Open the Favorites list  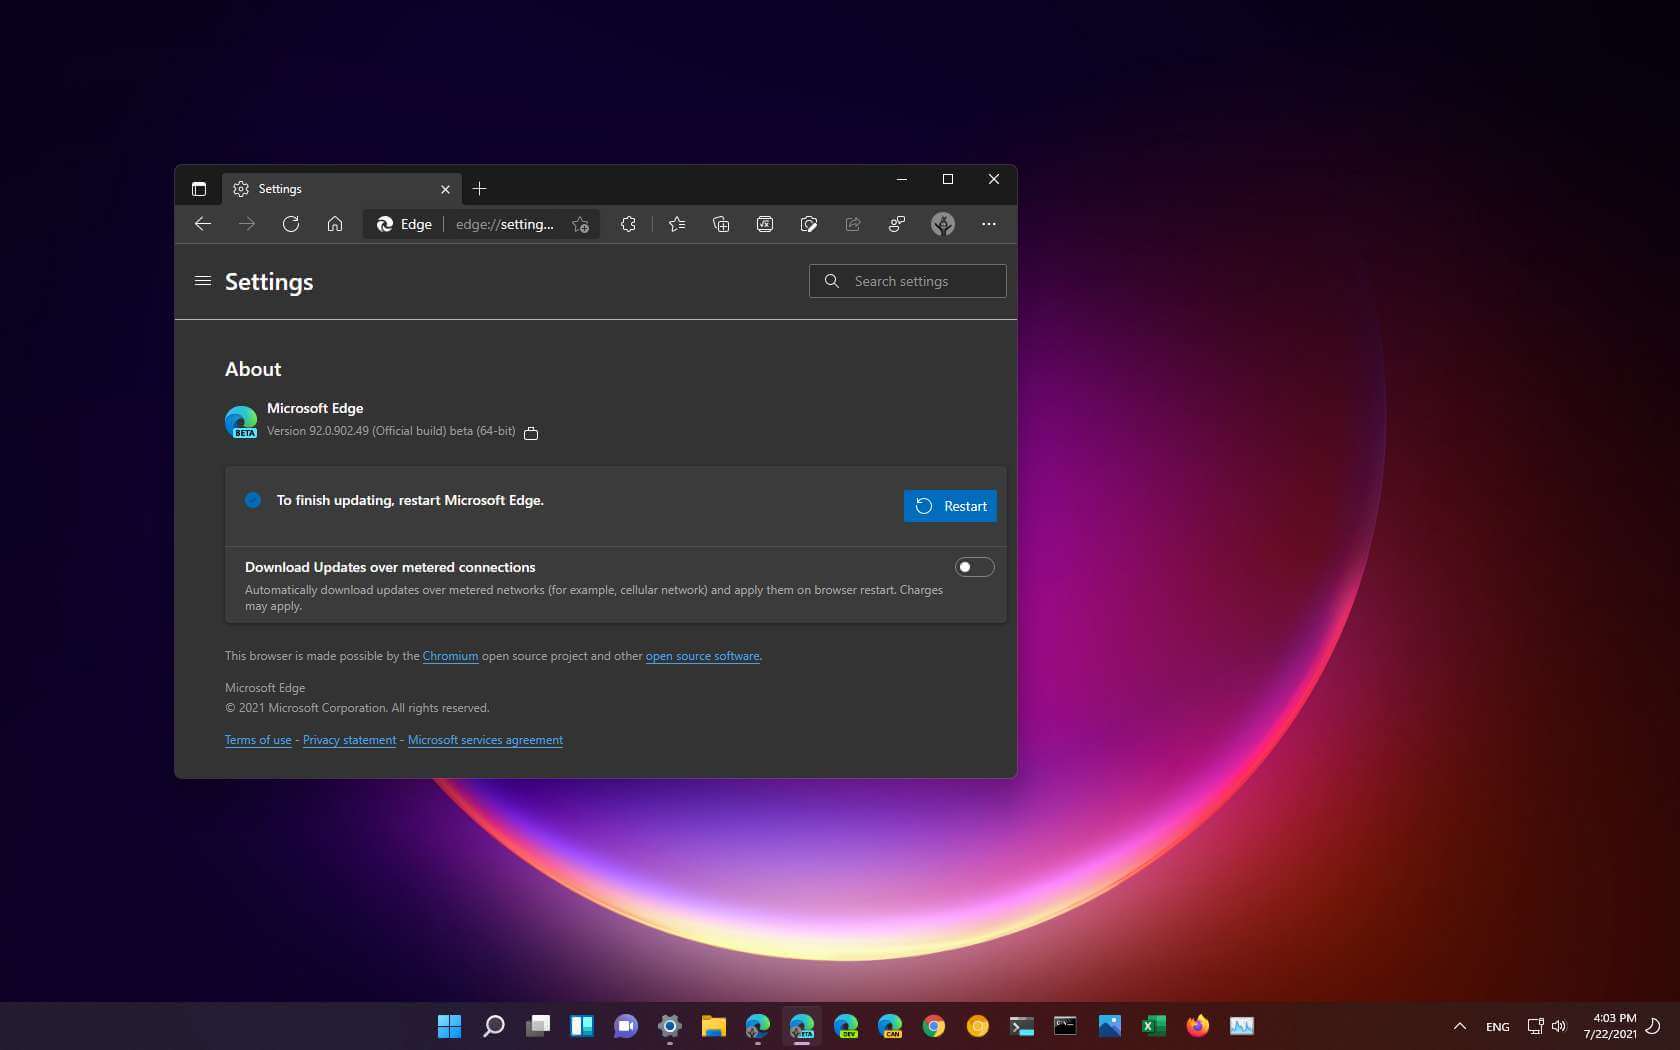click(x=677, y=224)
